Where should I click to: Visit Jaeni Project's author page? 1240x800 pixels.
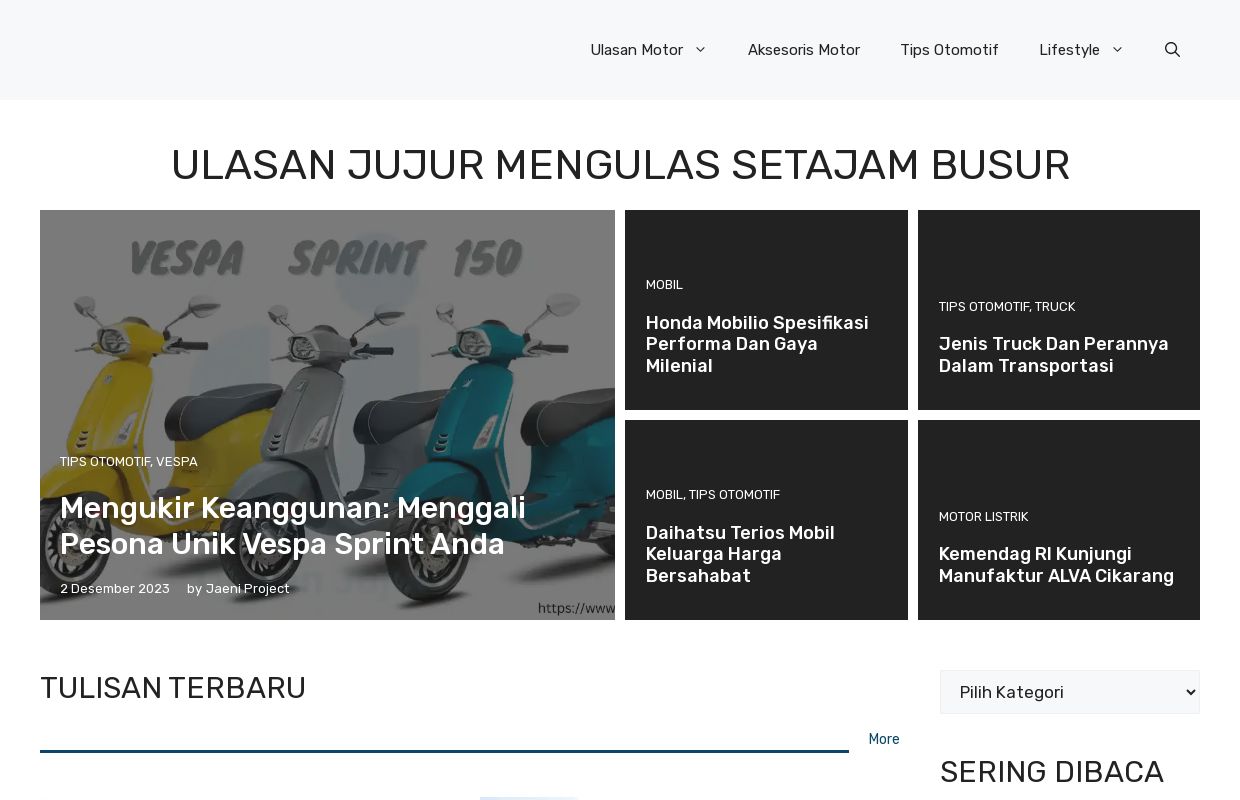(248, 589)
